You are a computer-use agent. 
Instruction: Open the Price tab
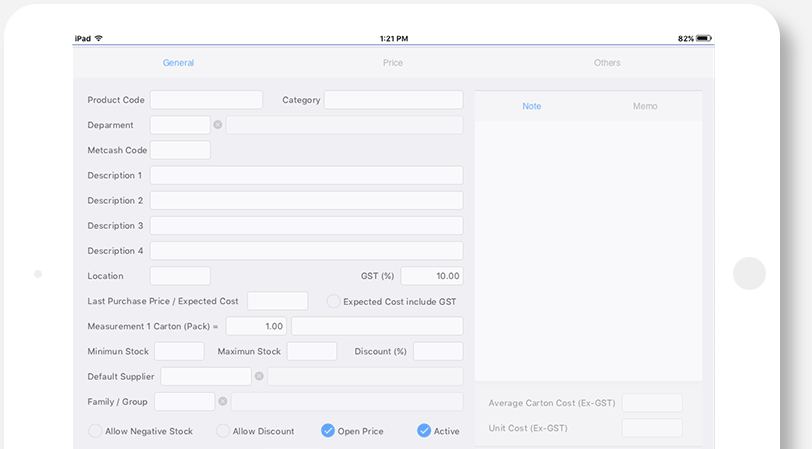point(393,63)
